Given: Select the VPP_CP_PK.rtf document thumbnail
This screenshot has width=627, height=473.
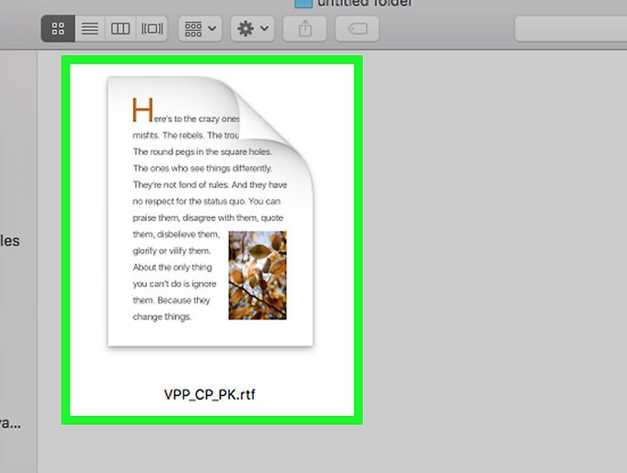Looking at the screenshot, I should 210,211.
